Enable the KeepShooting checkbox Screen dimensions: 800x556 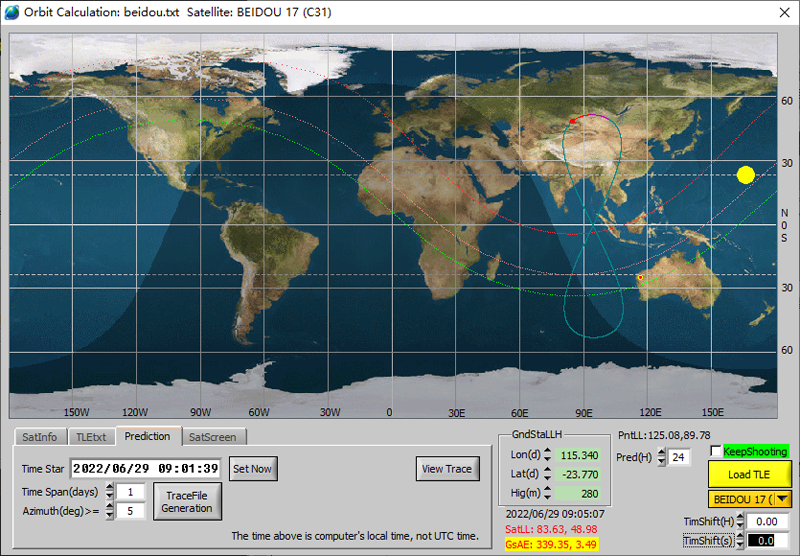[x=716, y=451]
